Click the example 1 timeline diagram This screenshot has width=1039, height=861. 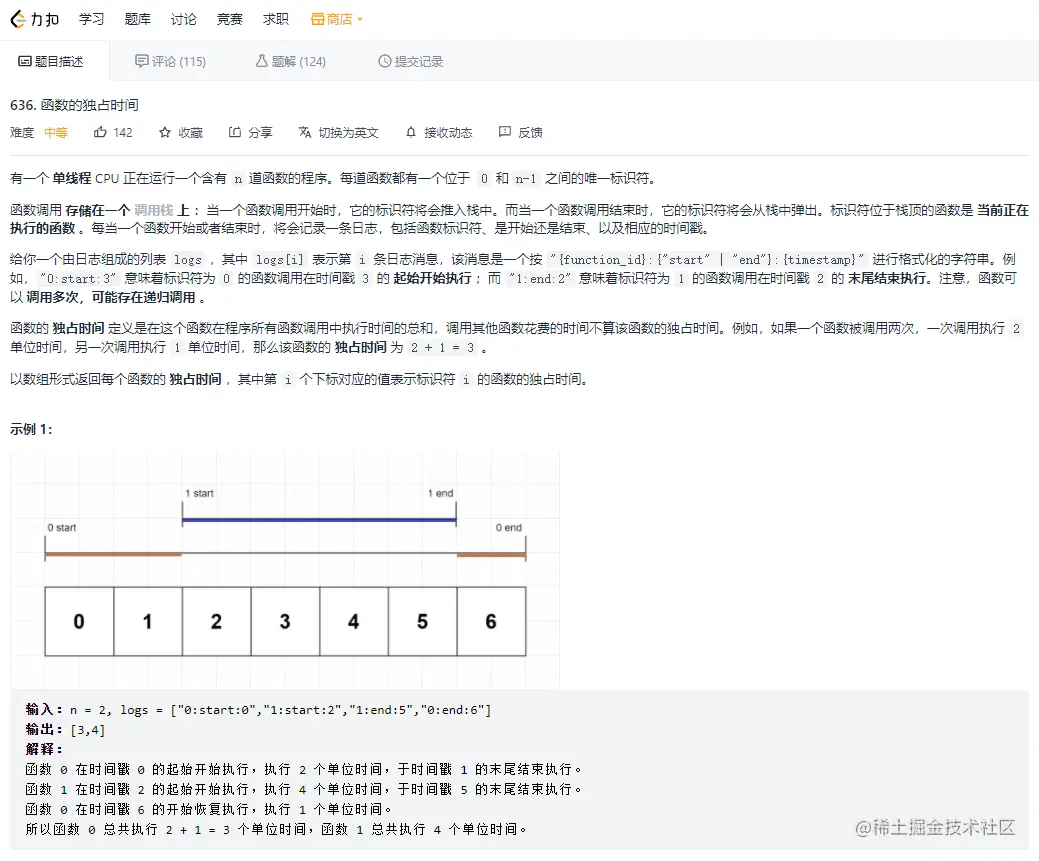tap(285, 570)
